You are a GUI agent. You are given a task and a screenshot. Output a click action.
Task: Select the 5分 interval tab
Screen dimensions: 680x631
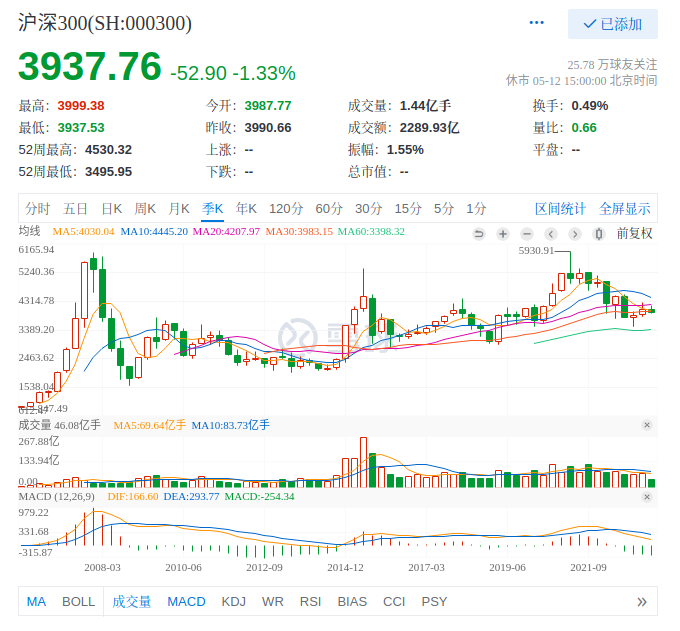(444, 209)
